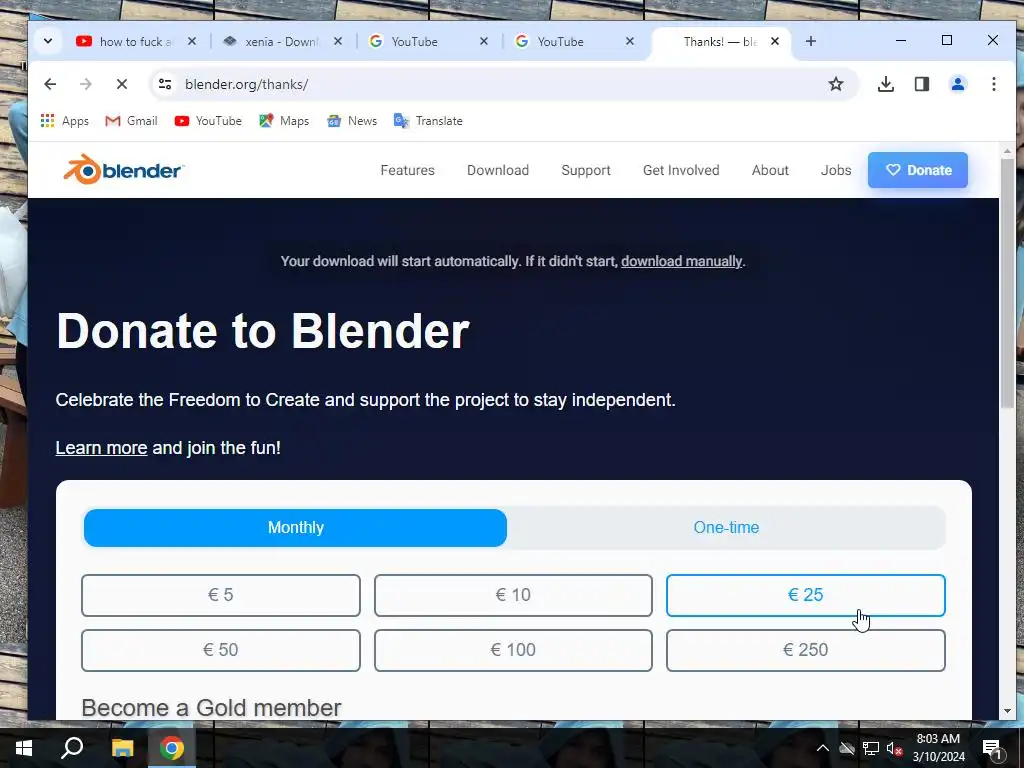1024x768 pixels.
Task: Click the blue Donate button
Action: pos(918,170)
